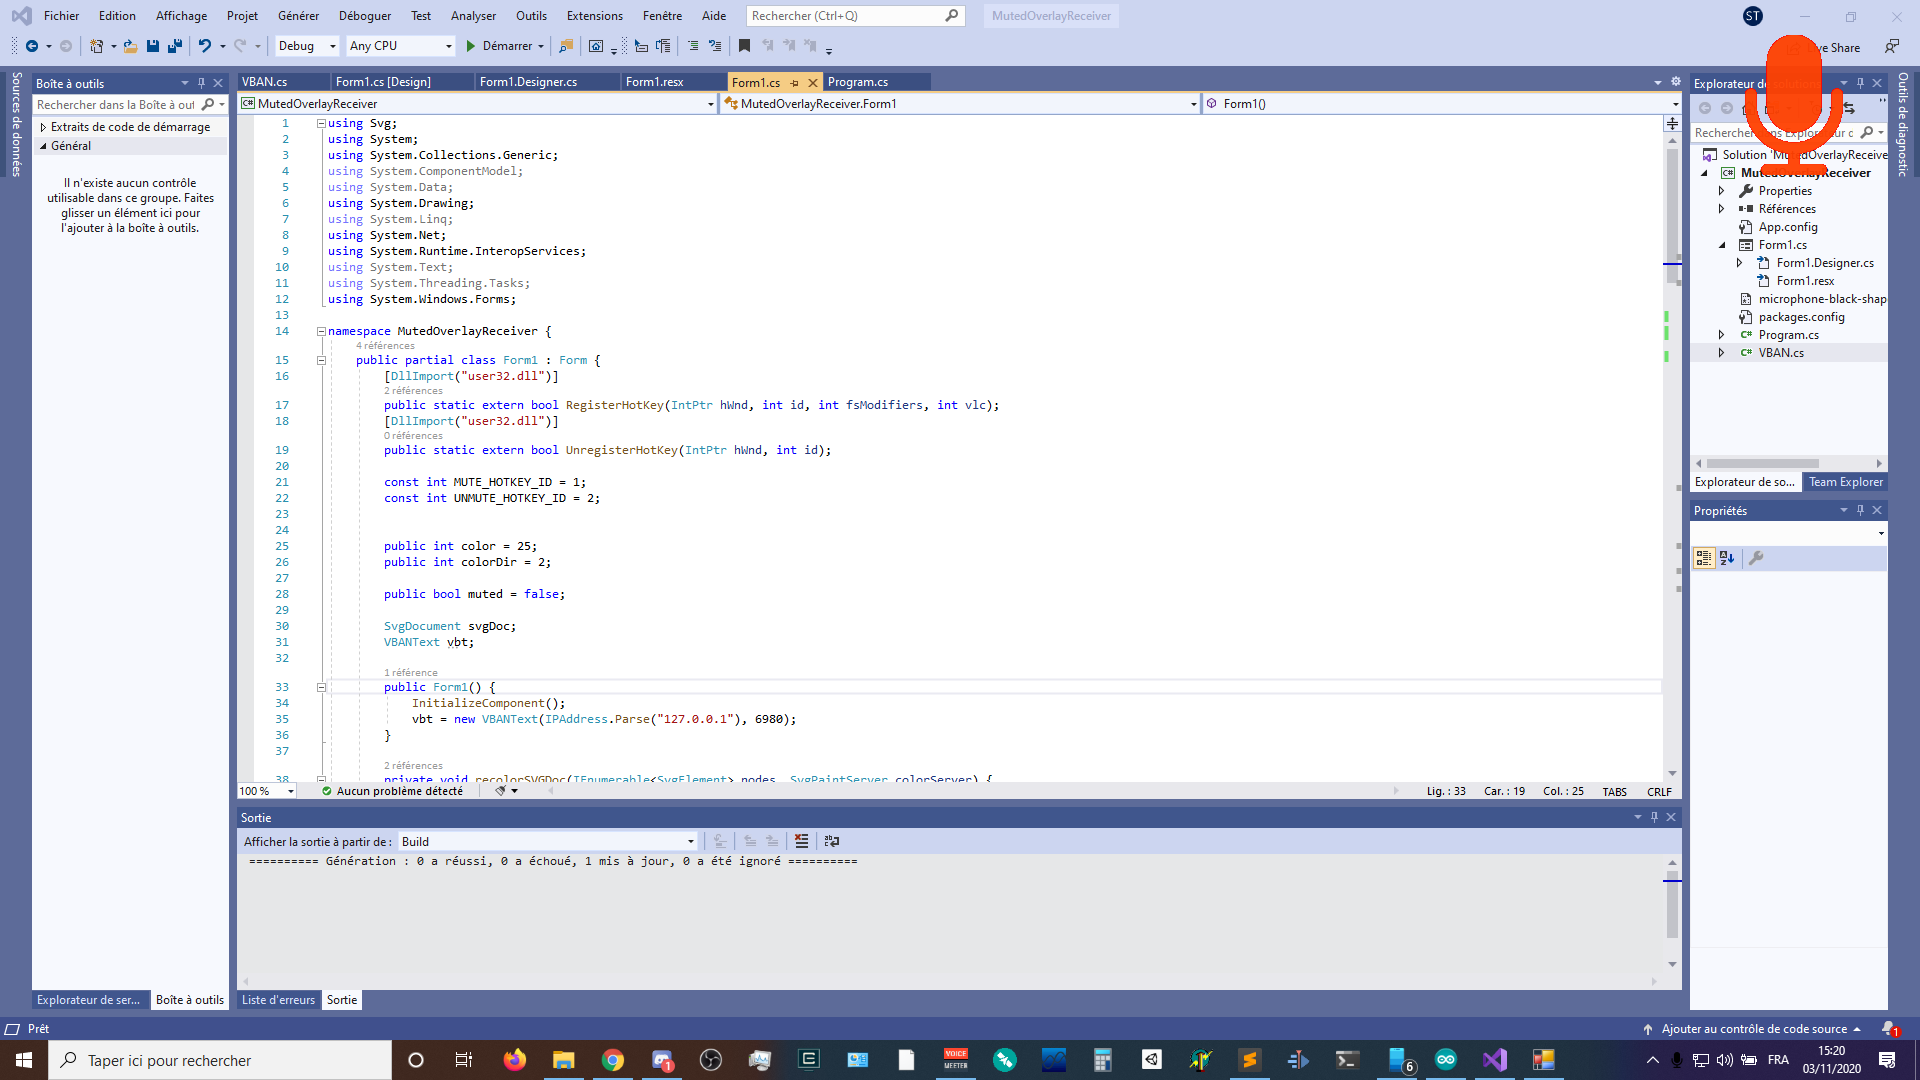
Task: Pin the Sortie output panel
Action: 1654,817
